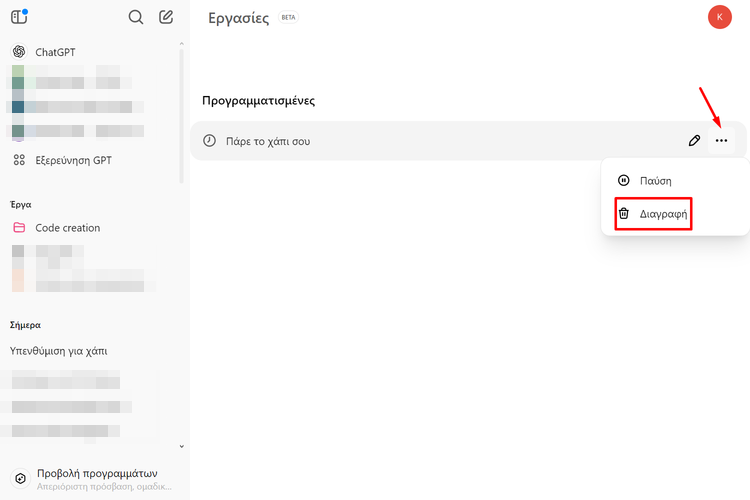Click the sidebar toggle icon
Image resolution: width=750 pixels, height=500 pixels.
(x=19, y=17)
